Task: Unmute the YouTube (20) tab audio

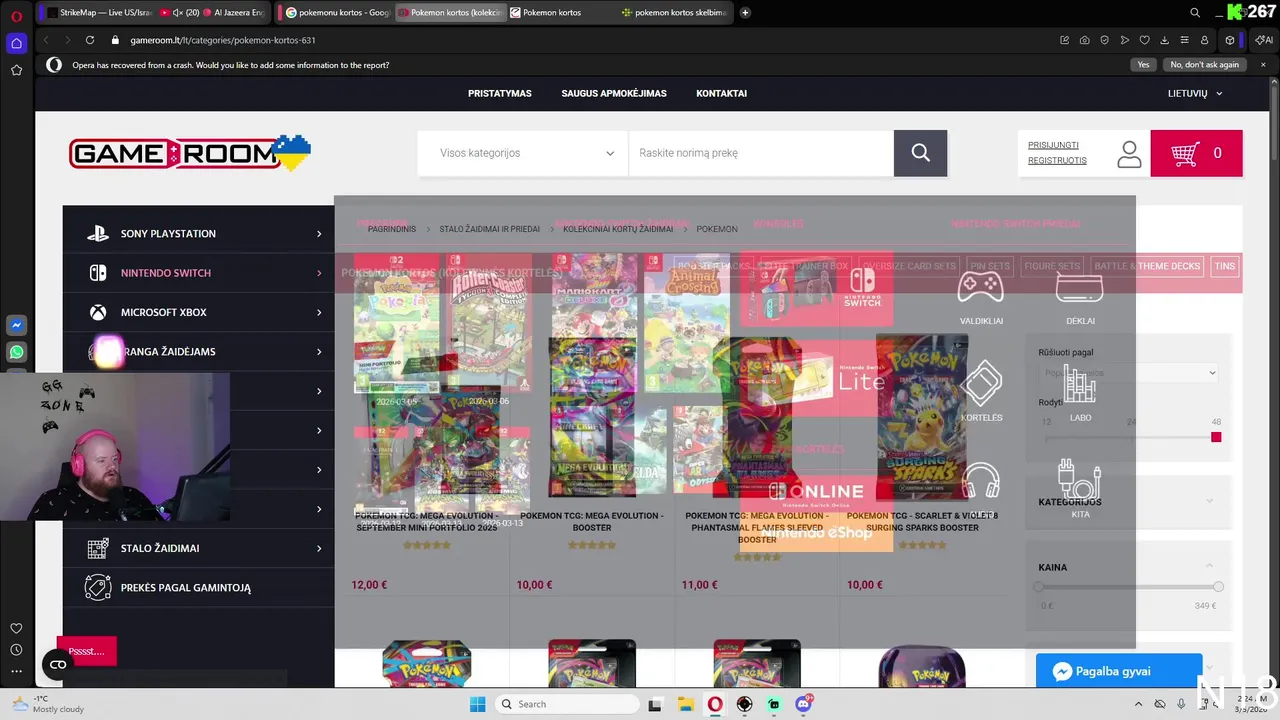Action: pyautogui.click(x=177, y=13)
